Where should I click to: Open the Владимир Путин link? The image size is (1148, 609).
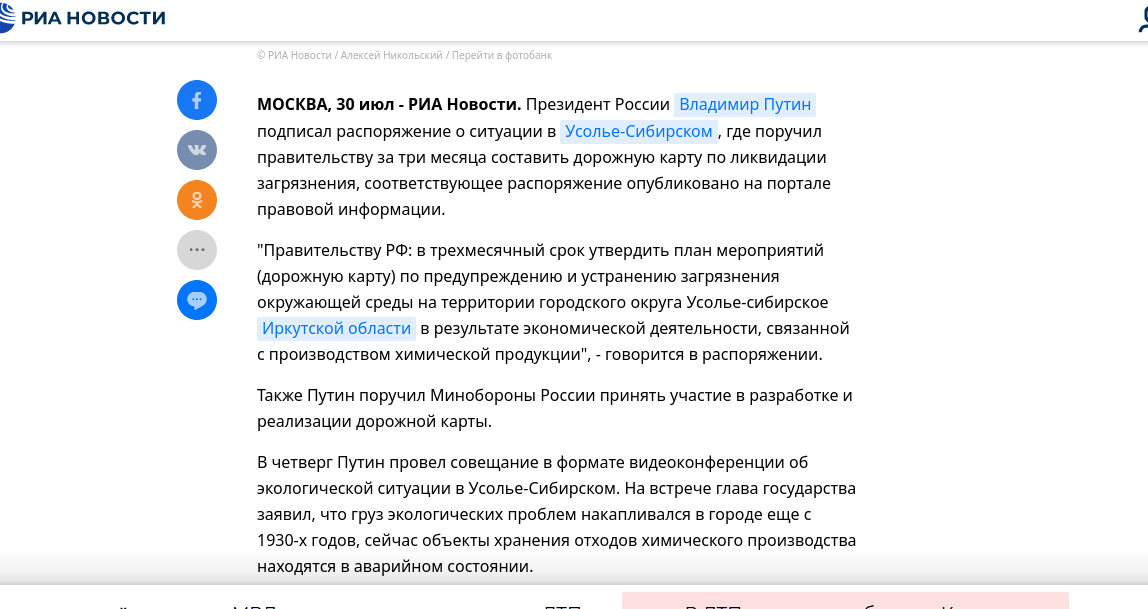coord(745,105)
